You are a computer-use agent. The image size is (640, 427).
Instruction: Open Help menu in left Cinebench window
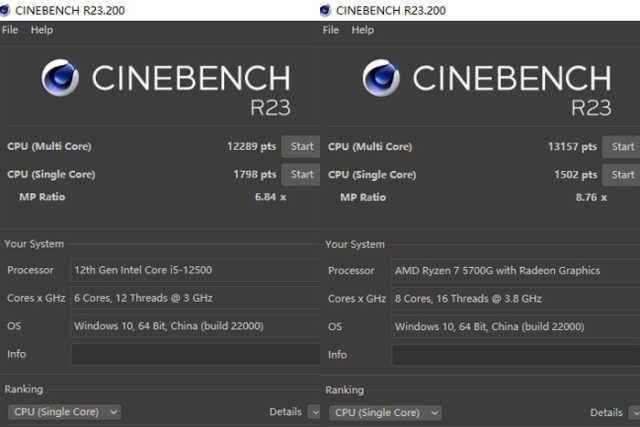42,30
